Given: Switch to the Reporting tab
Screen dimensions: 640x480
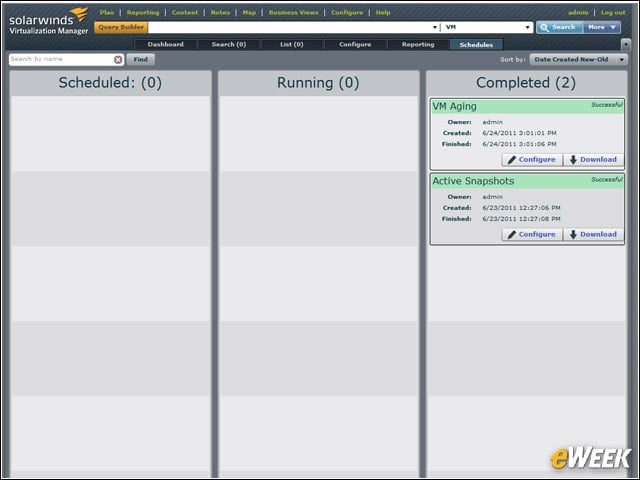Looking at the screenshot, I should 418,44.
